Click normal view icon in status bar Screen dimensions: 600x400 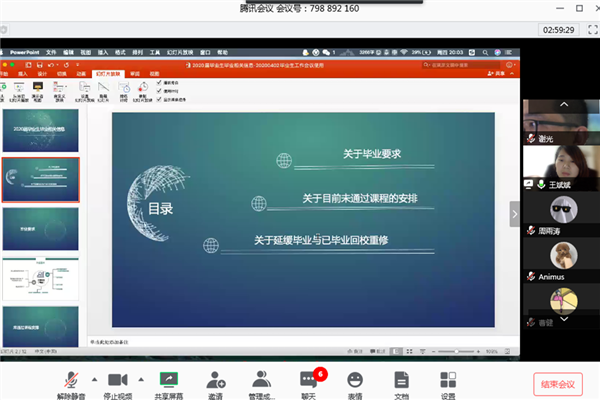click(x=396, y=351)
